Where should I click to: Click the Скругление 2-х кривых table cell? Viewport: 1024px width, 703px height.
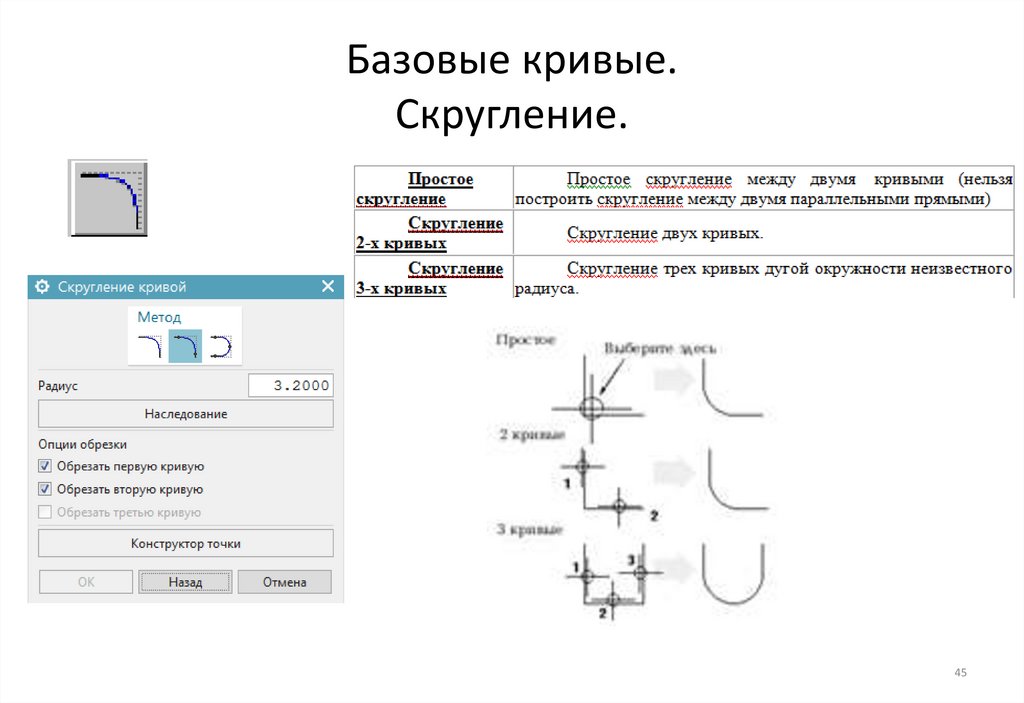(x=434, y=233)
